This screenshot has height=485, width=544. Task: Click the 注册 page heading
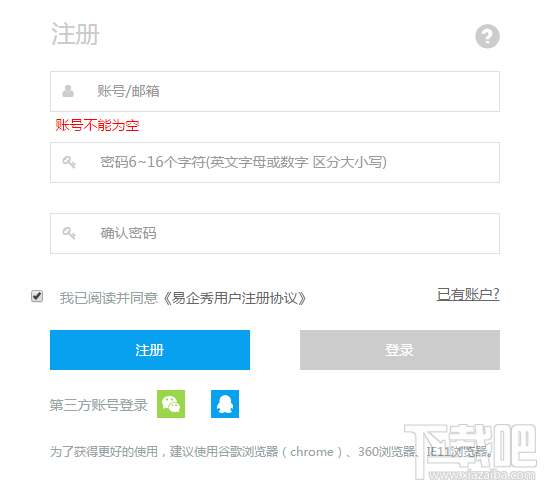click(75, 34)
